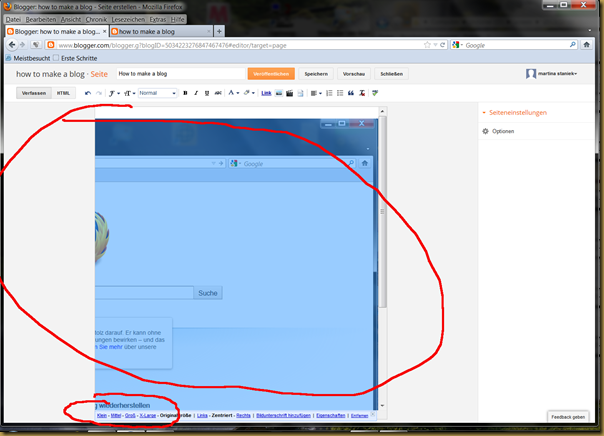Viewport: 604px width, 436px height.
Task: Click the Veröffentlichen publish button
Action: [271, 74]
